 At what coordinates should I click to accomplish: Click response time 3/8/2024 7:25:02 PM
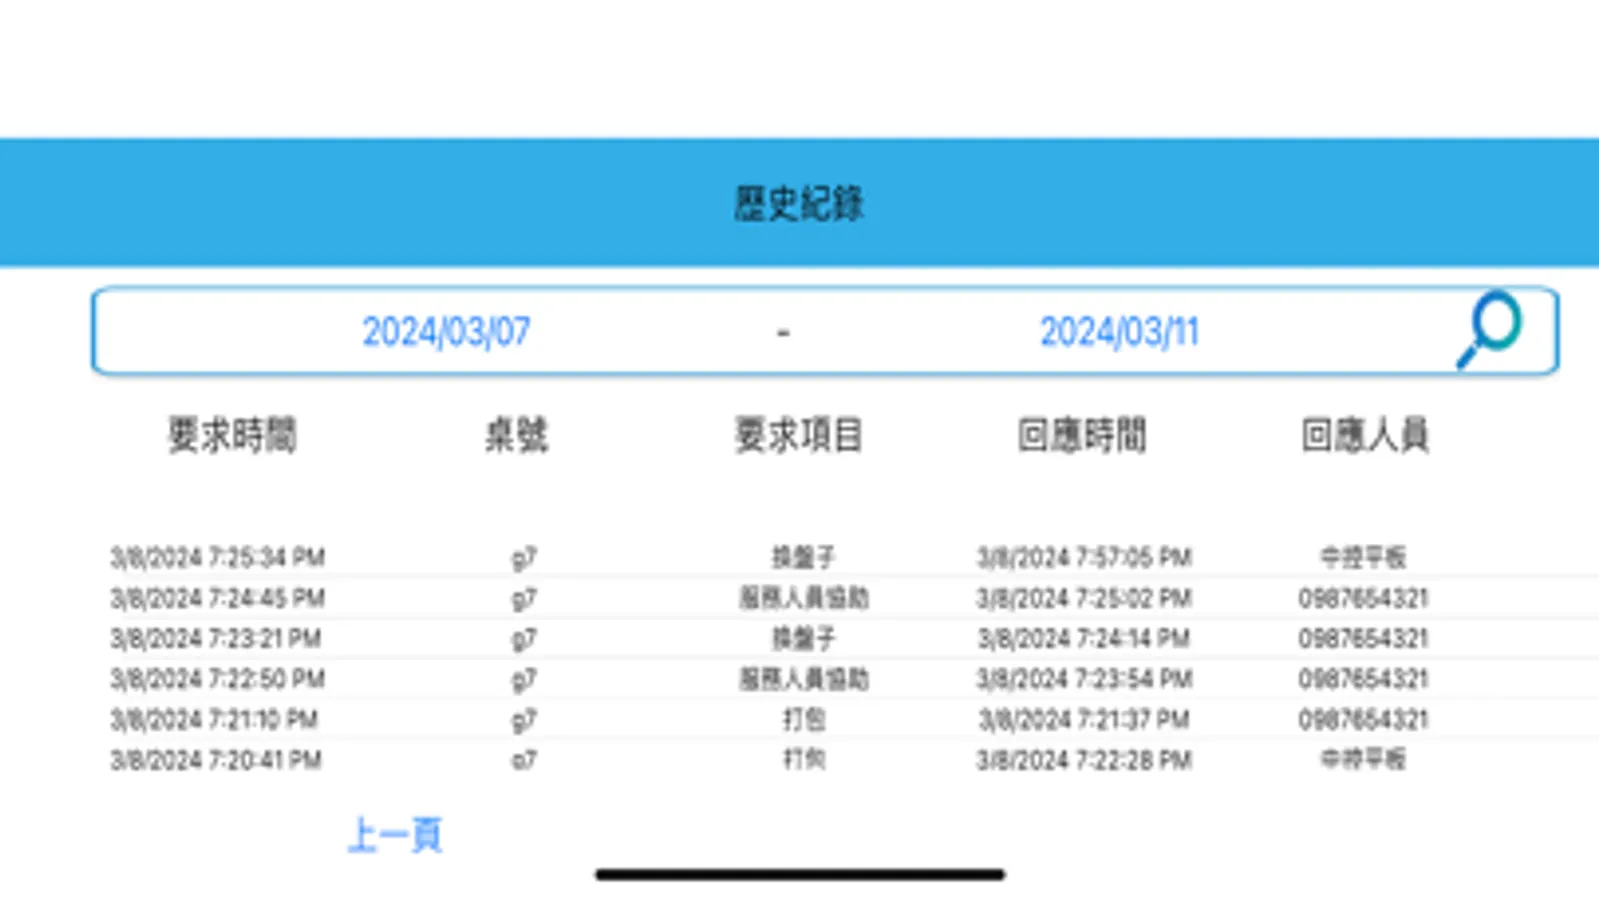point(1084,598)
